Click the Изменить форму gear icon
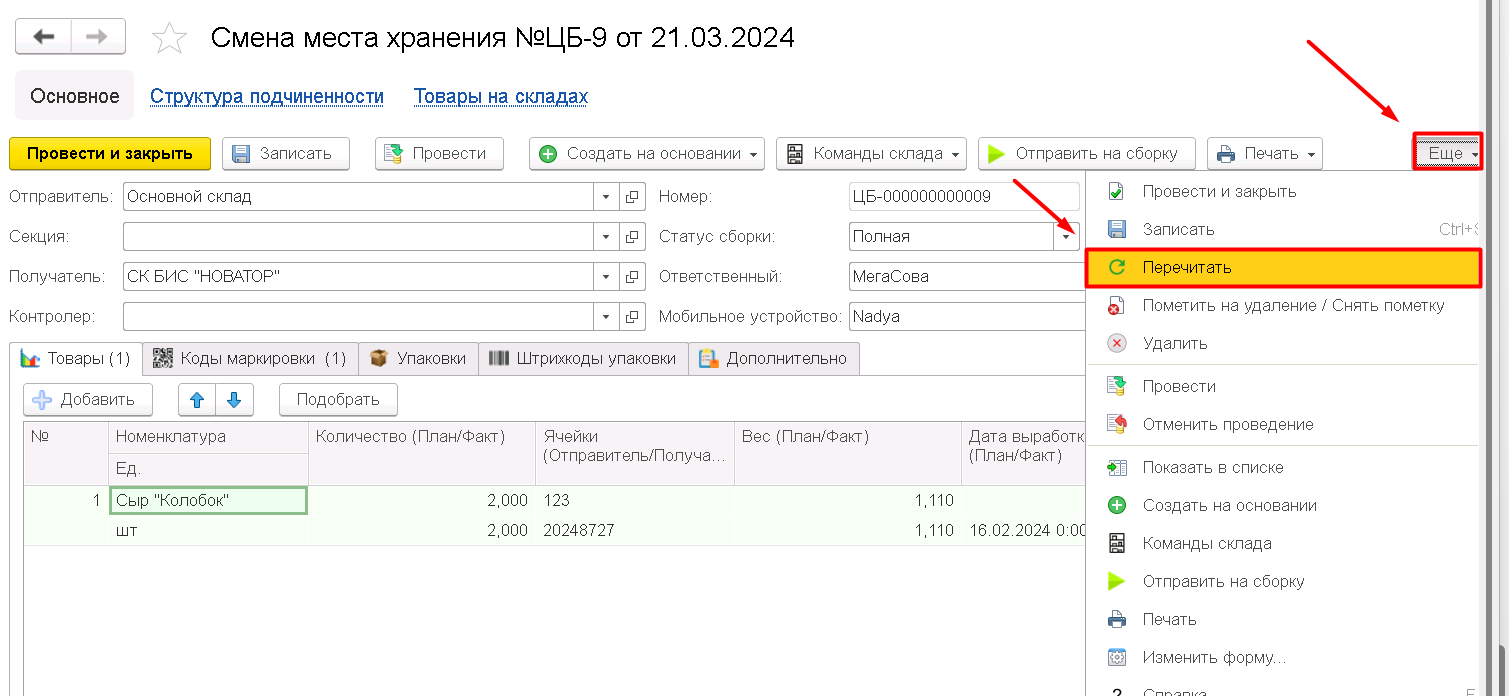Image resolution: width=1509 pixels, height=696 pixels. pyautogui.click(x=1117, y=657)
